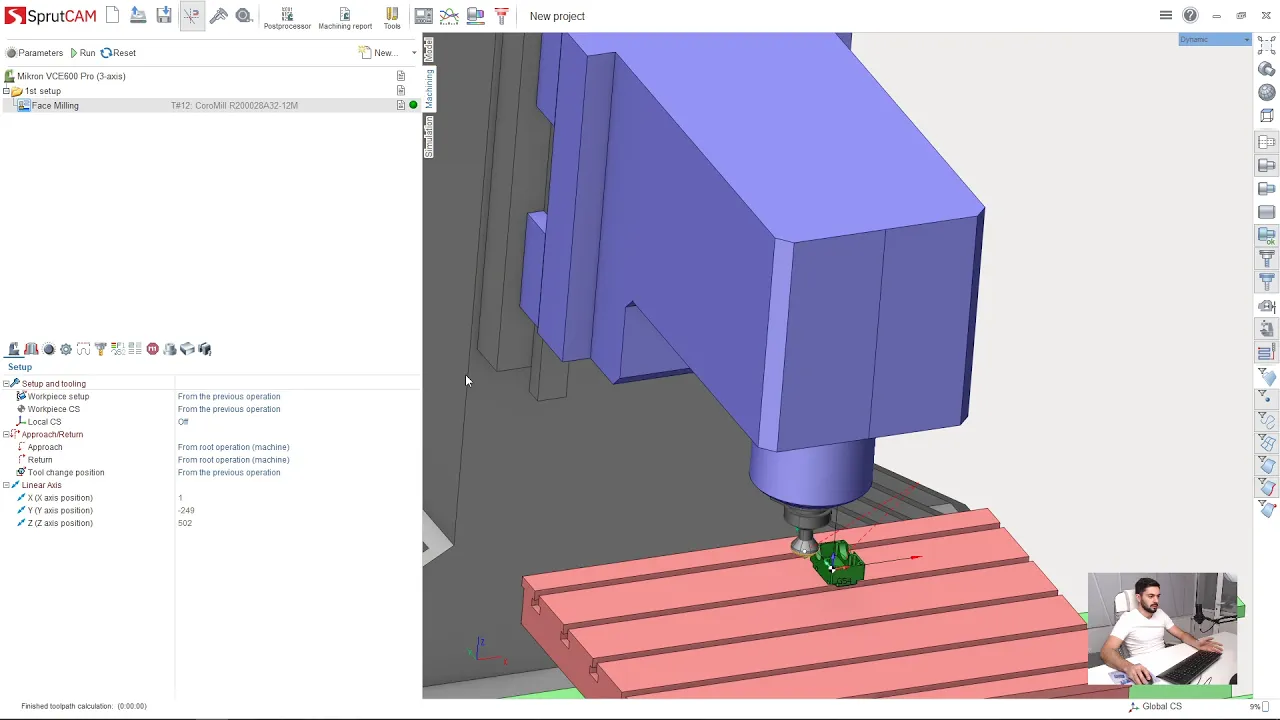Toggle the part visibility with ok icon
The height and width of the screenshot is (720, 1280).
click(x=1267, y=236)
